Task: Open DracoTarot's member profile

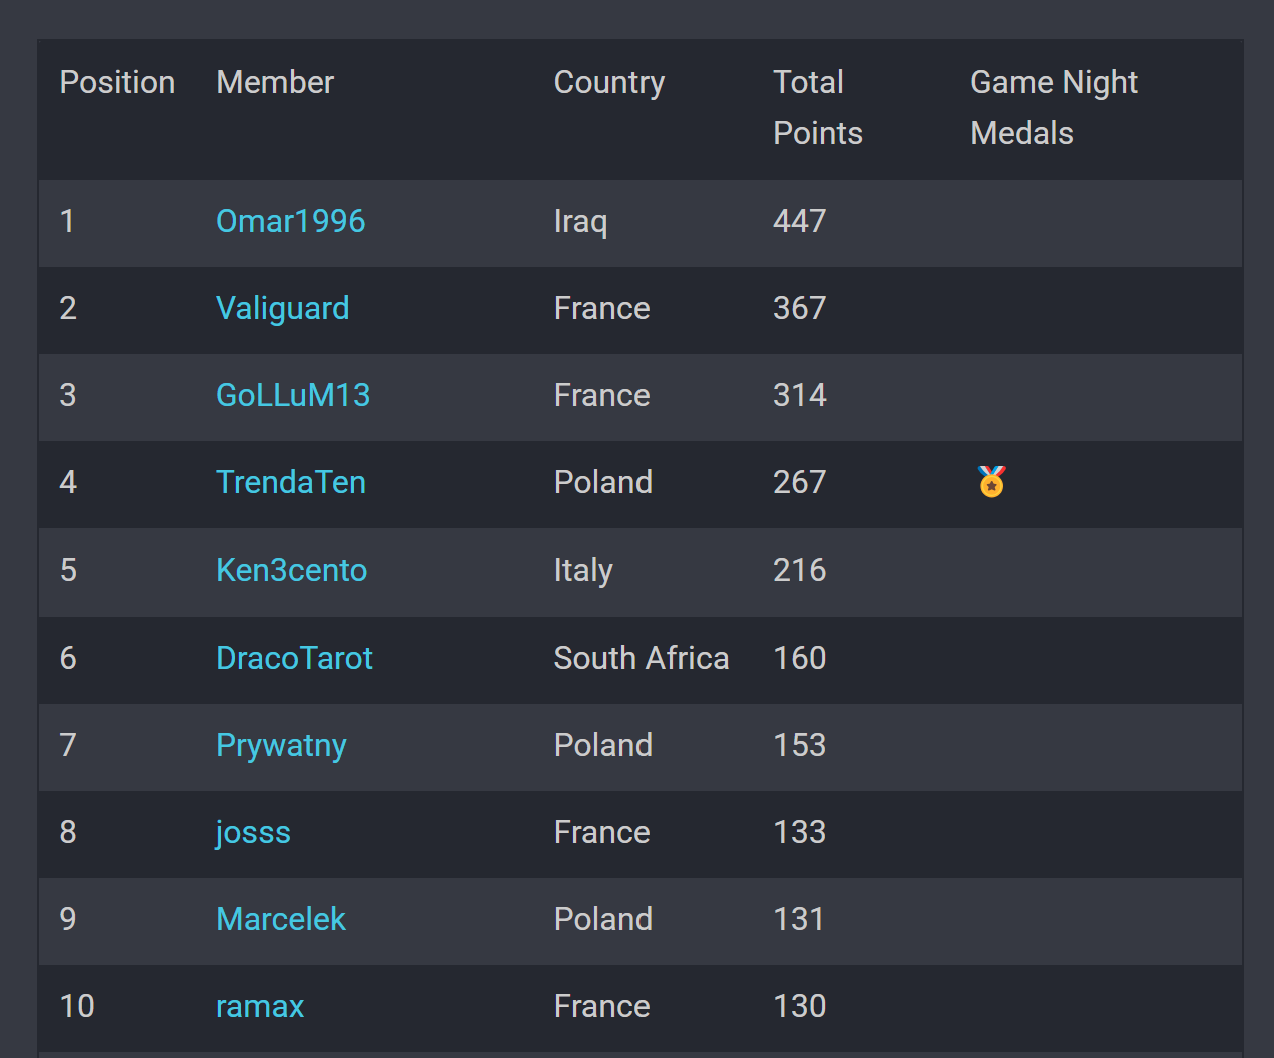Action: point(294,658)
